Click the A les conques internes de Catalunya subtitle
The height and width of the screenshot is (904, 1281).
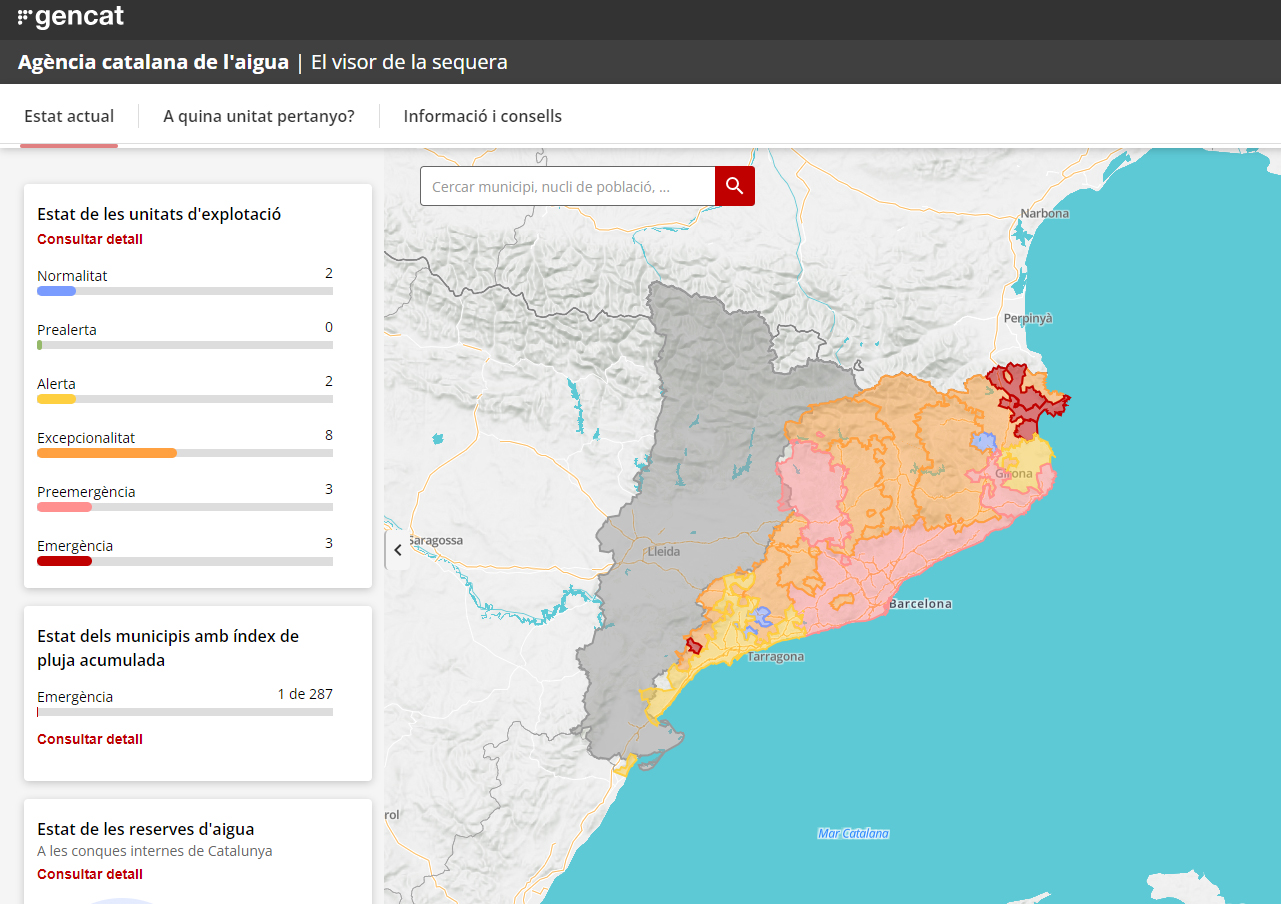tap(155, 851)
